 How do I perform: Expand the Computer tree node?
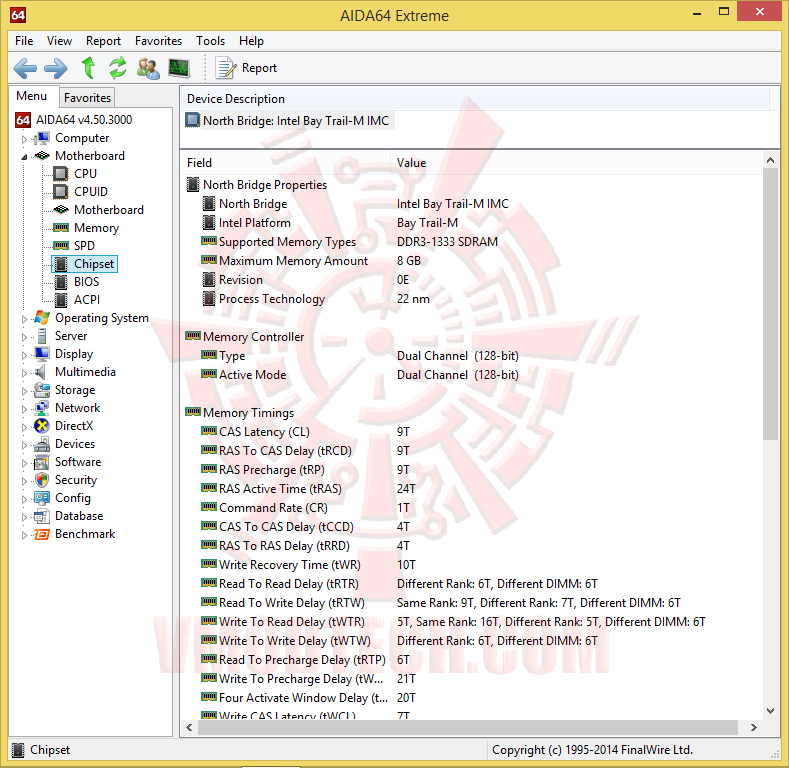coord(24,138)
